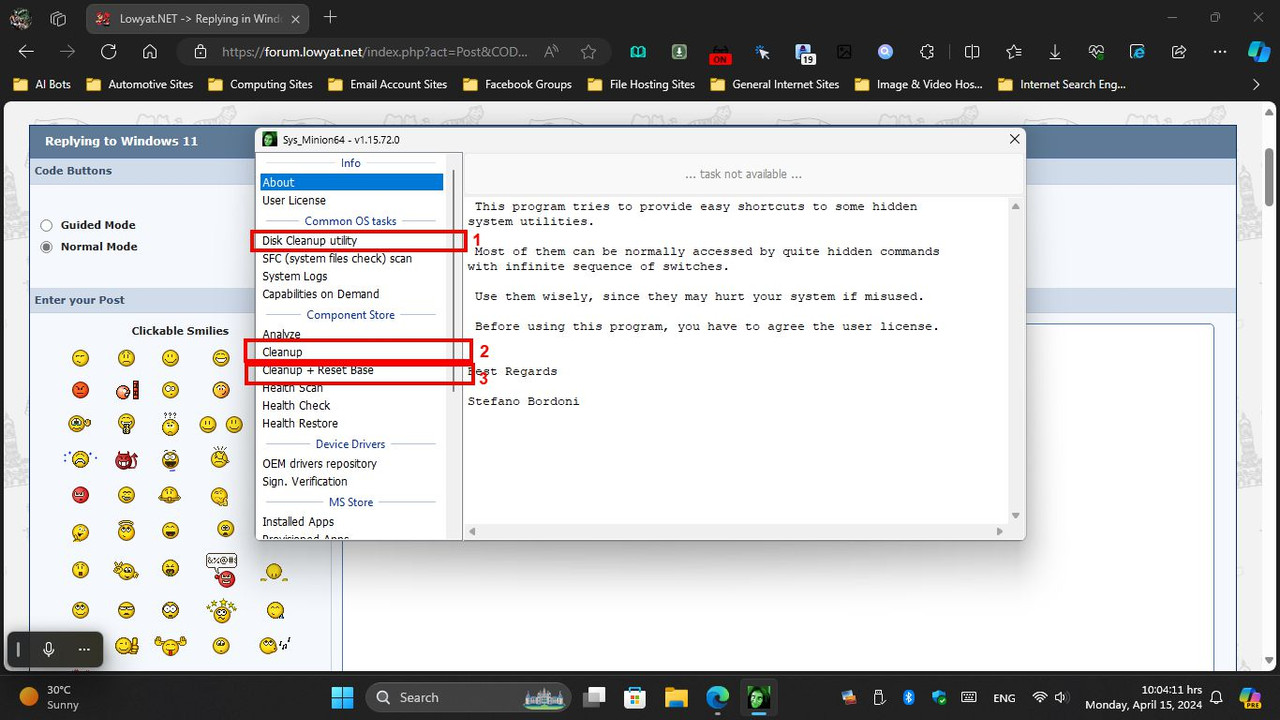Select the Normal Mode radio button

tap(46, 247)
